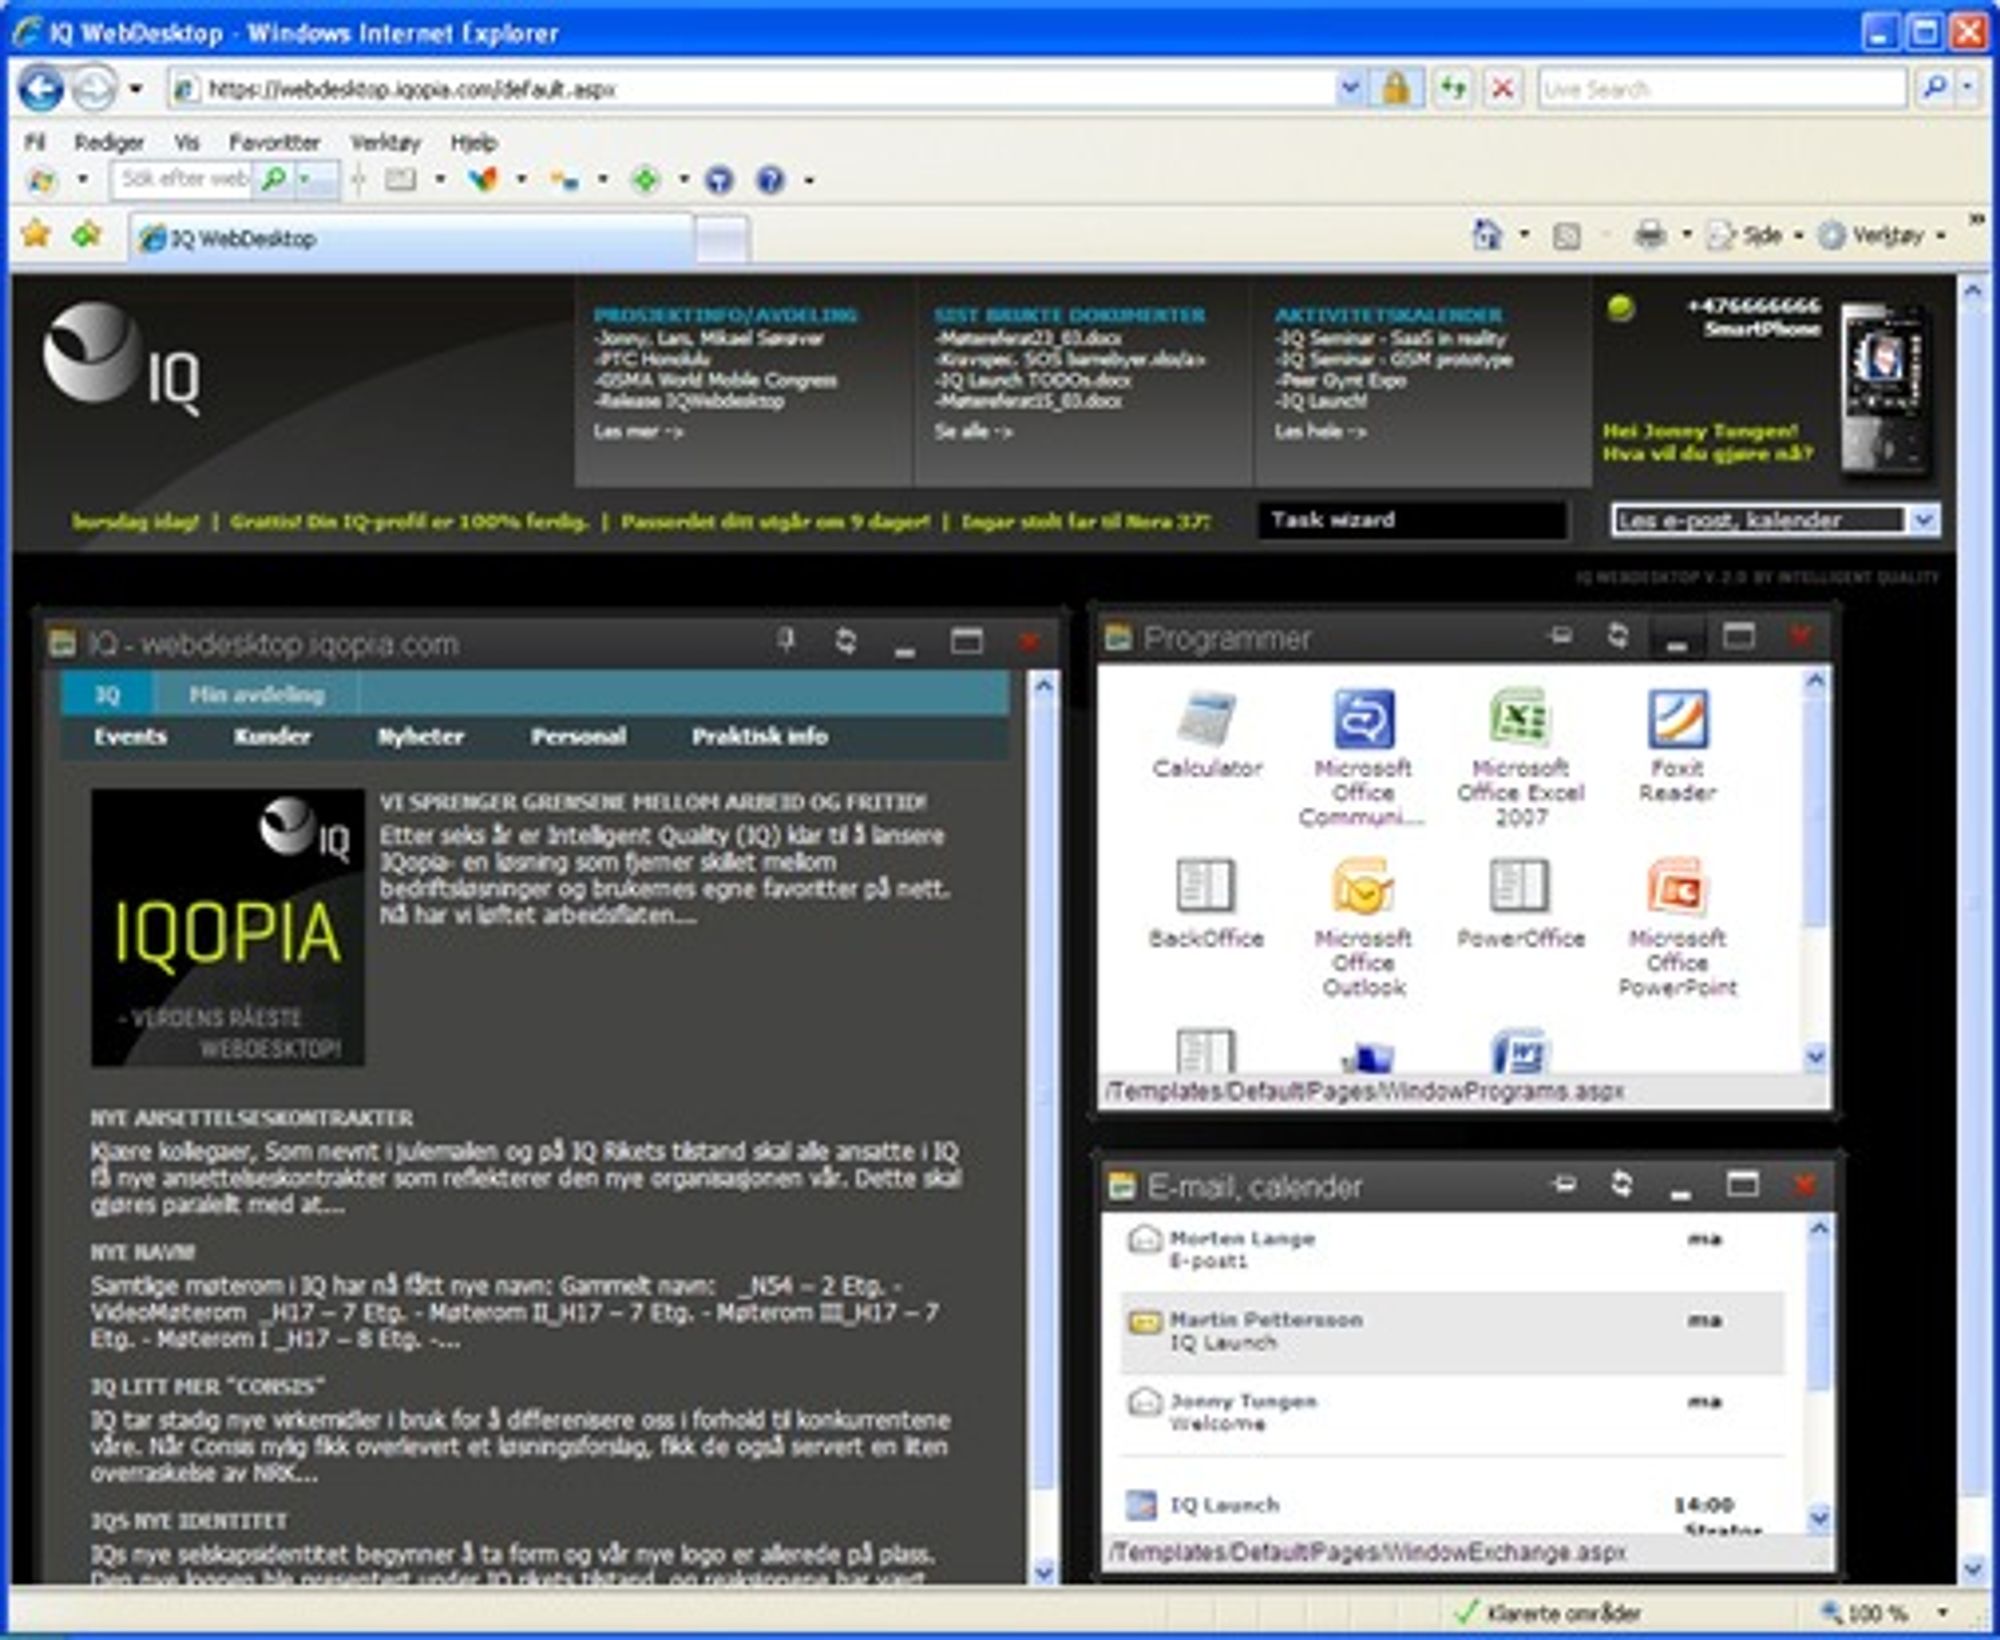Click the Programmer window scroll down arrow
Screen dimensions: 2000x1640
[x=1817, y=1056]
